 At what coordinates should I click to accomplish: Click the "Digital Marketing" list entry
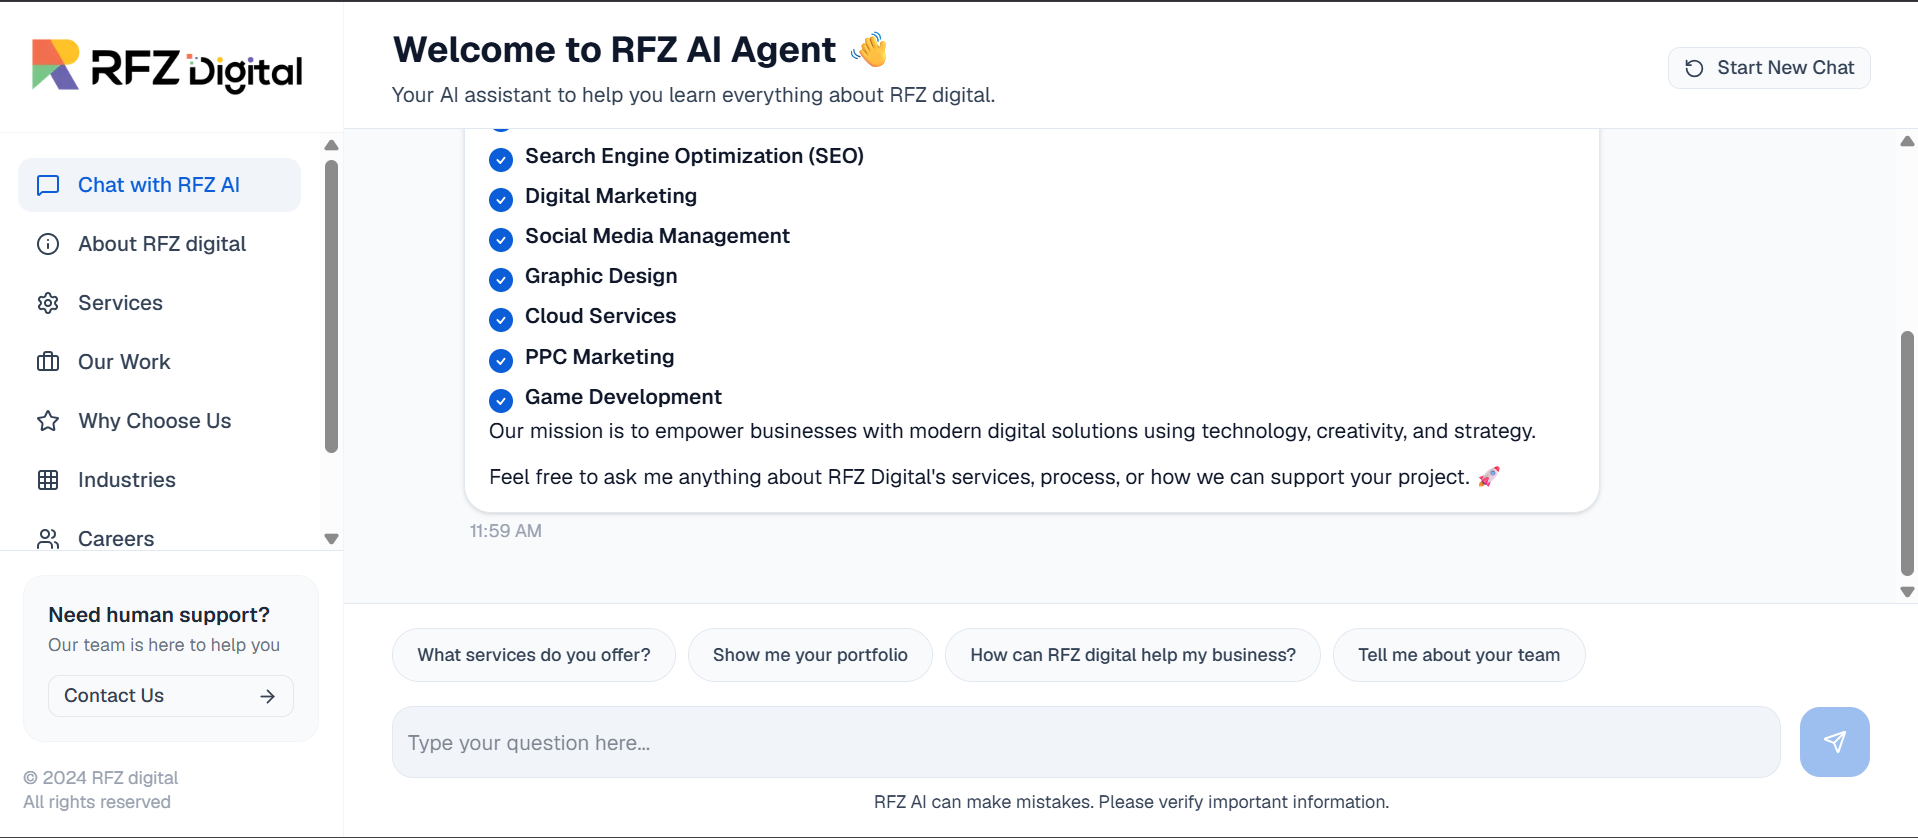tap(611, 196)
